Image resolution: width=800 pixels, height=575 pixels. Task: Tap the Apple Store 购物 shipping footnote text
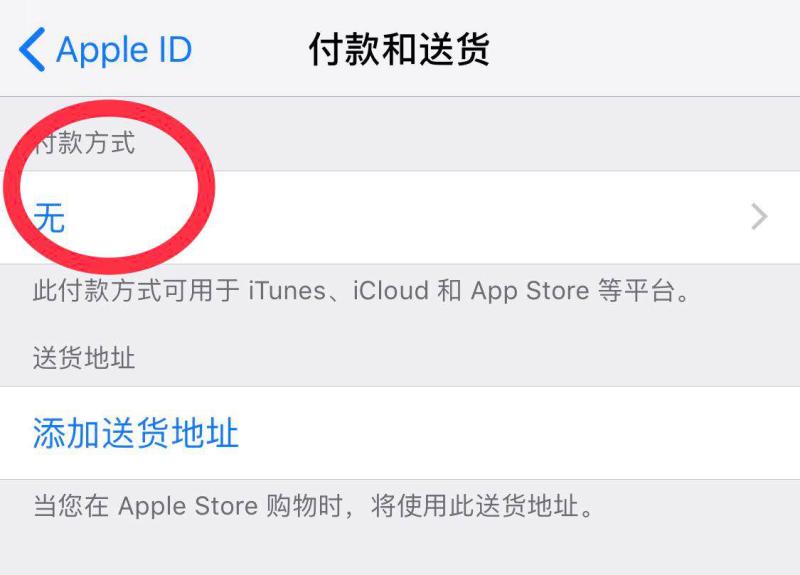click(x=313, y=506)
